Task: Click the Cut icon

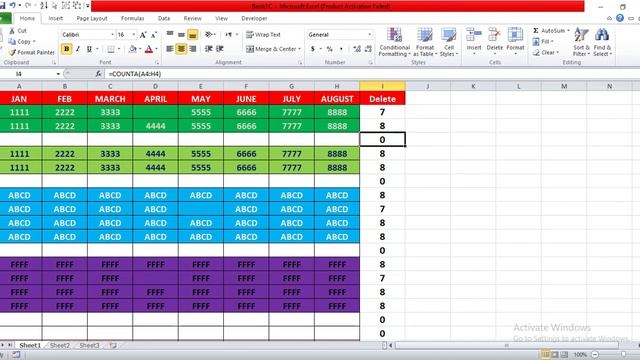Action: [12, 31]
